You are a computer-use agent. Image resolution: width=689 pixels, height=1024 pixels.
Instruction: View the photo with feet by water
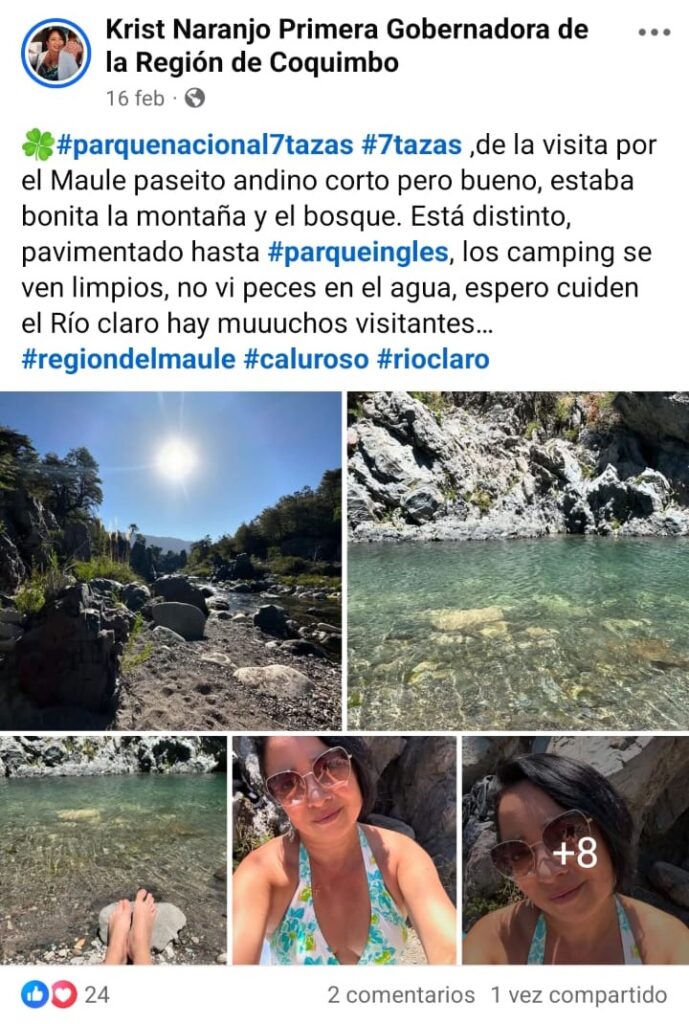113,850
